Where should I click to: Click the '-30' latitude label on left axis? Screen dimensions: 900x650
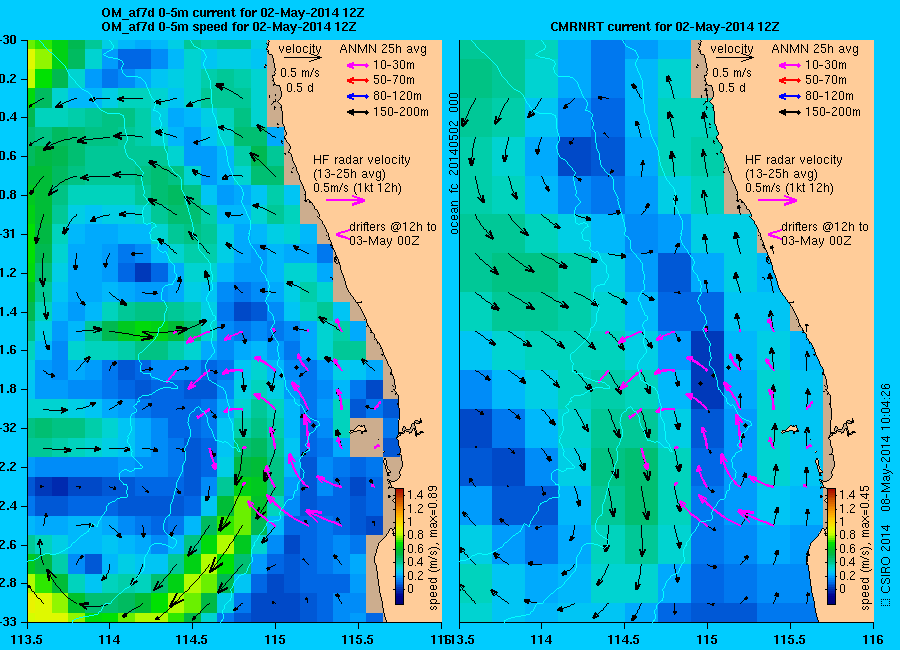7,40
